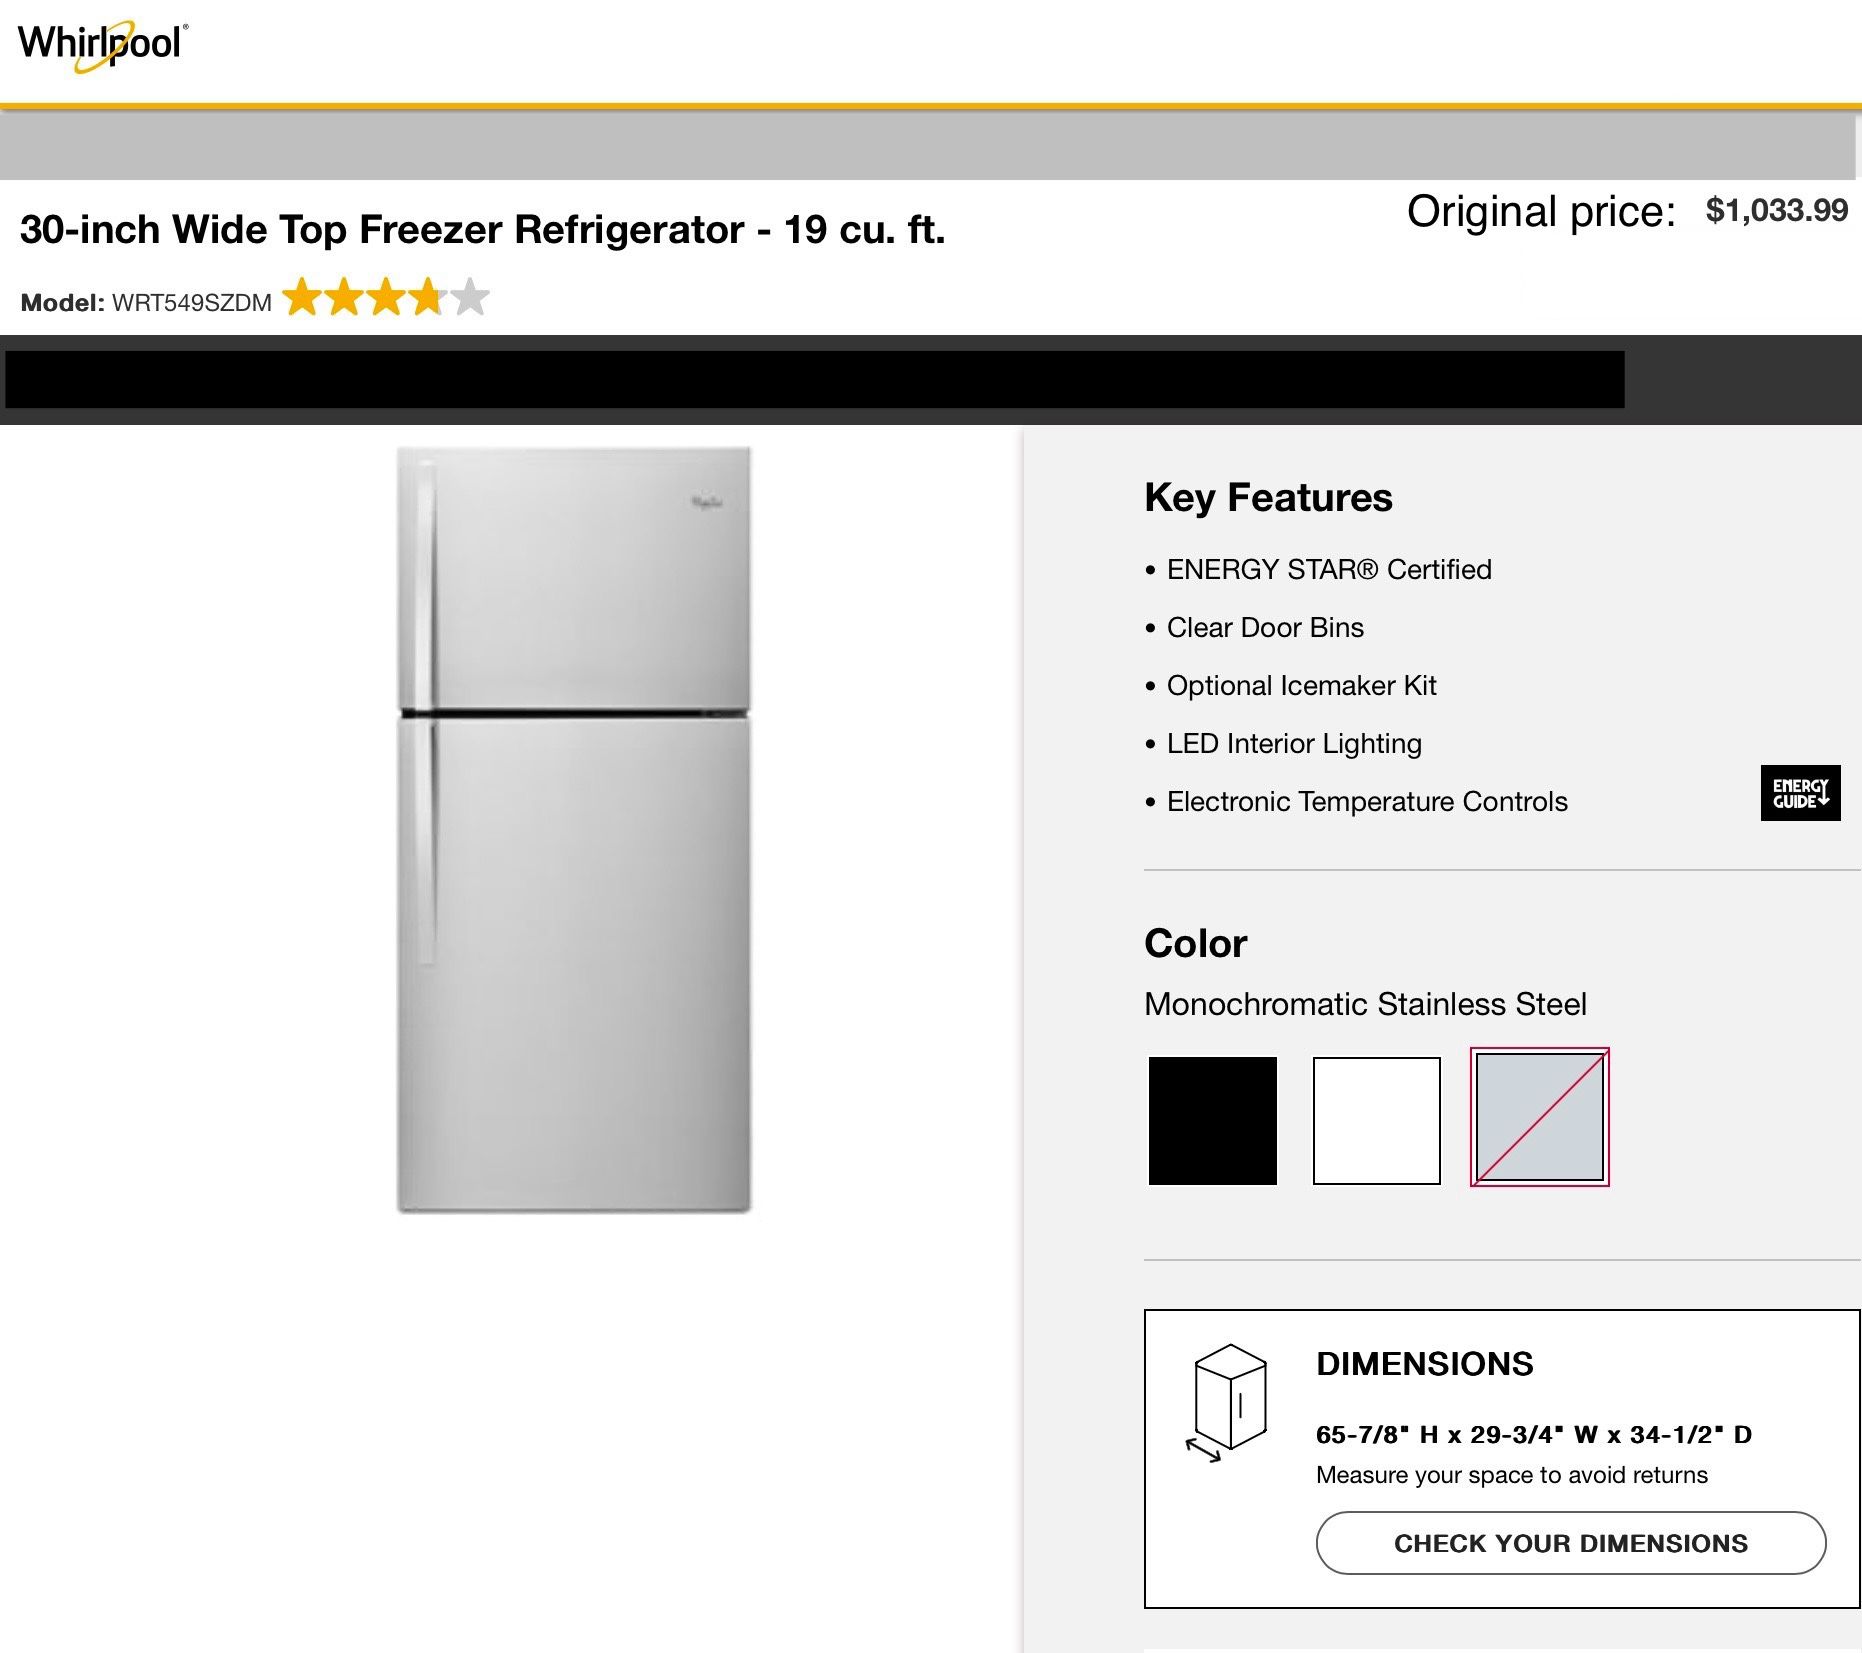Click the product title link

483,229
